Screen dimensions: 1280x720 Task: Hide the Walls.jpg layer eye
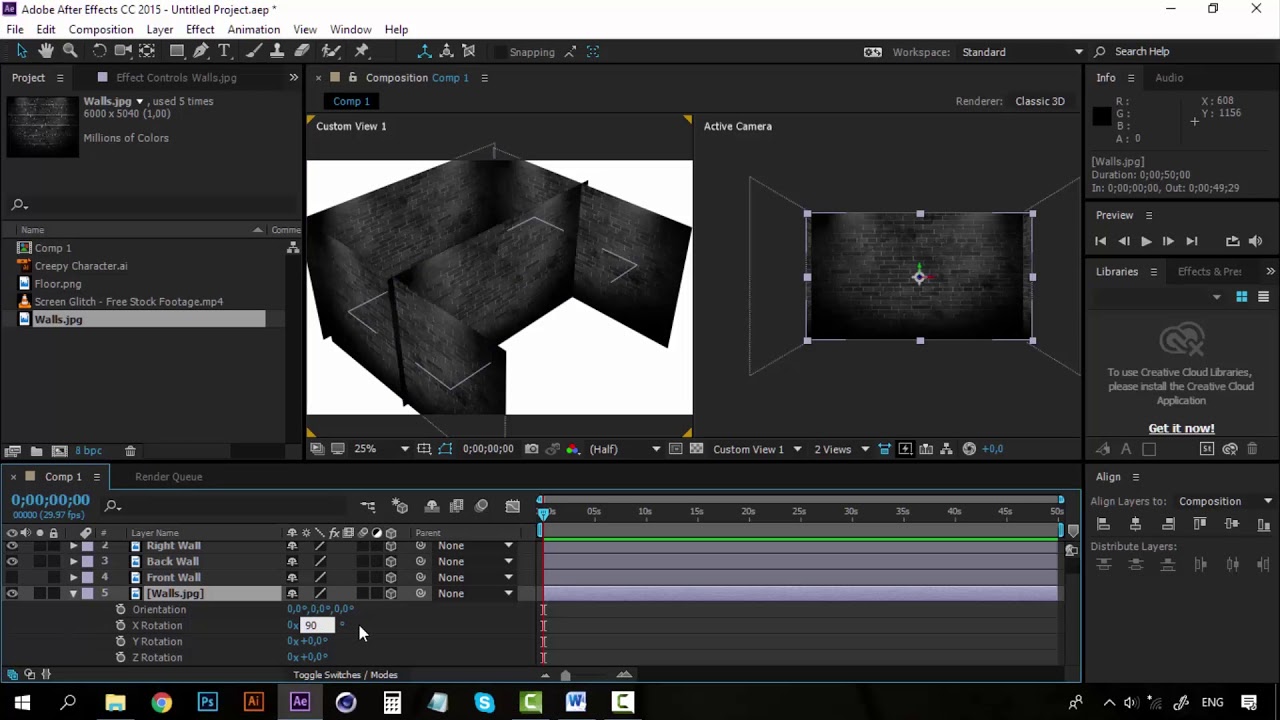pyautogui.click(x=12, y=593)
